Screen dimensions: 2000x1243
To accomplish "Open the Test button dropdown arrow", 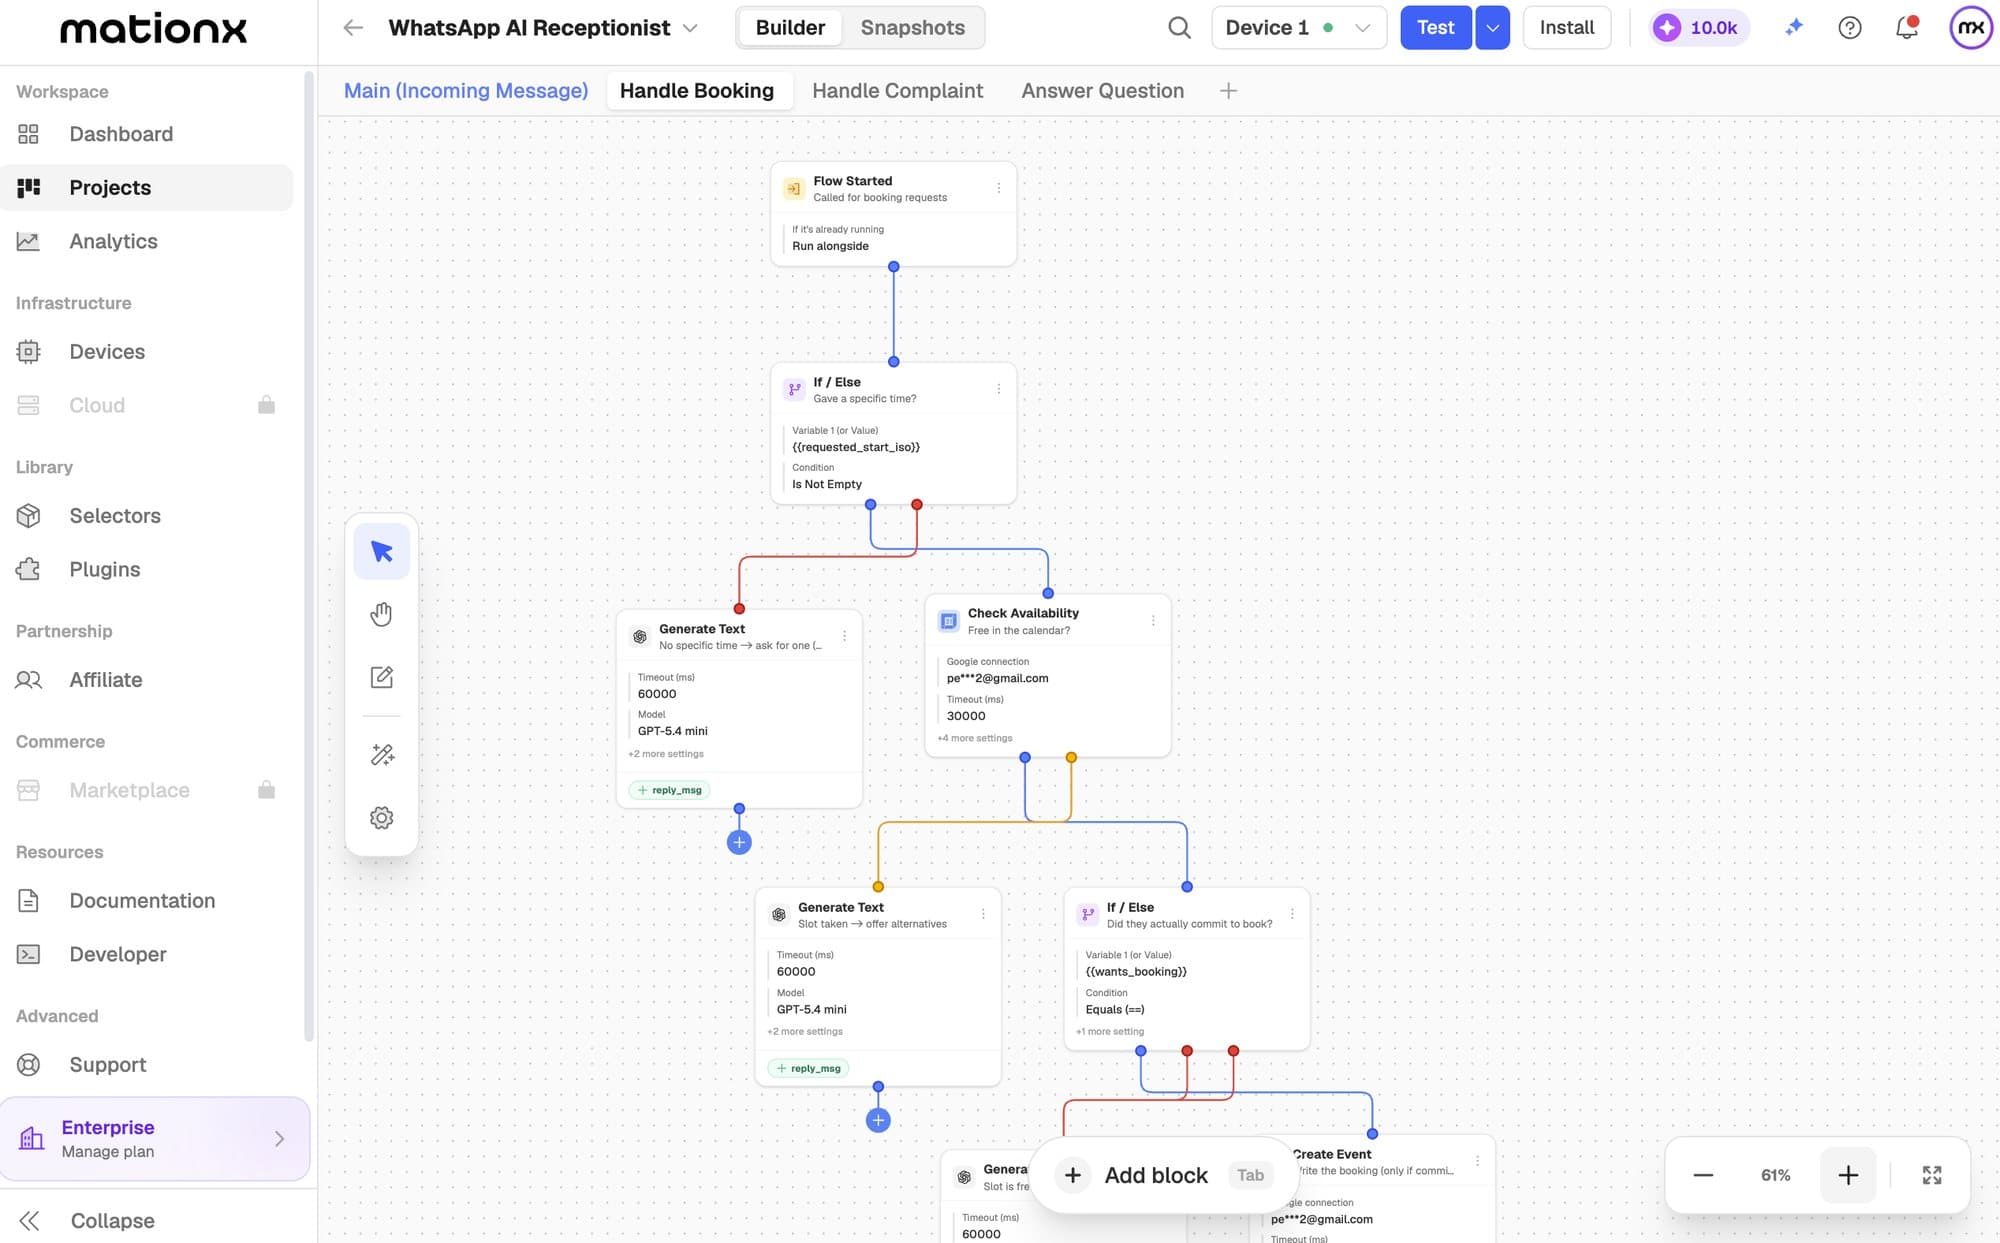I will pos(1492,28).
